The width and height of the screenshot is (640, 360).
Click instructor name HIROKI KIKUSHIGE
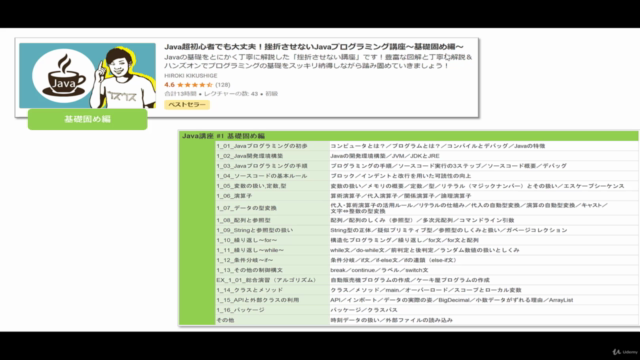click(x=191, y=76)
